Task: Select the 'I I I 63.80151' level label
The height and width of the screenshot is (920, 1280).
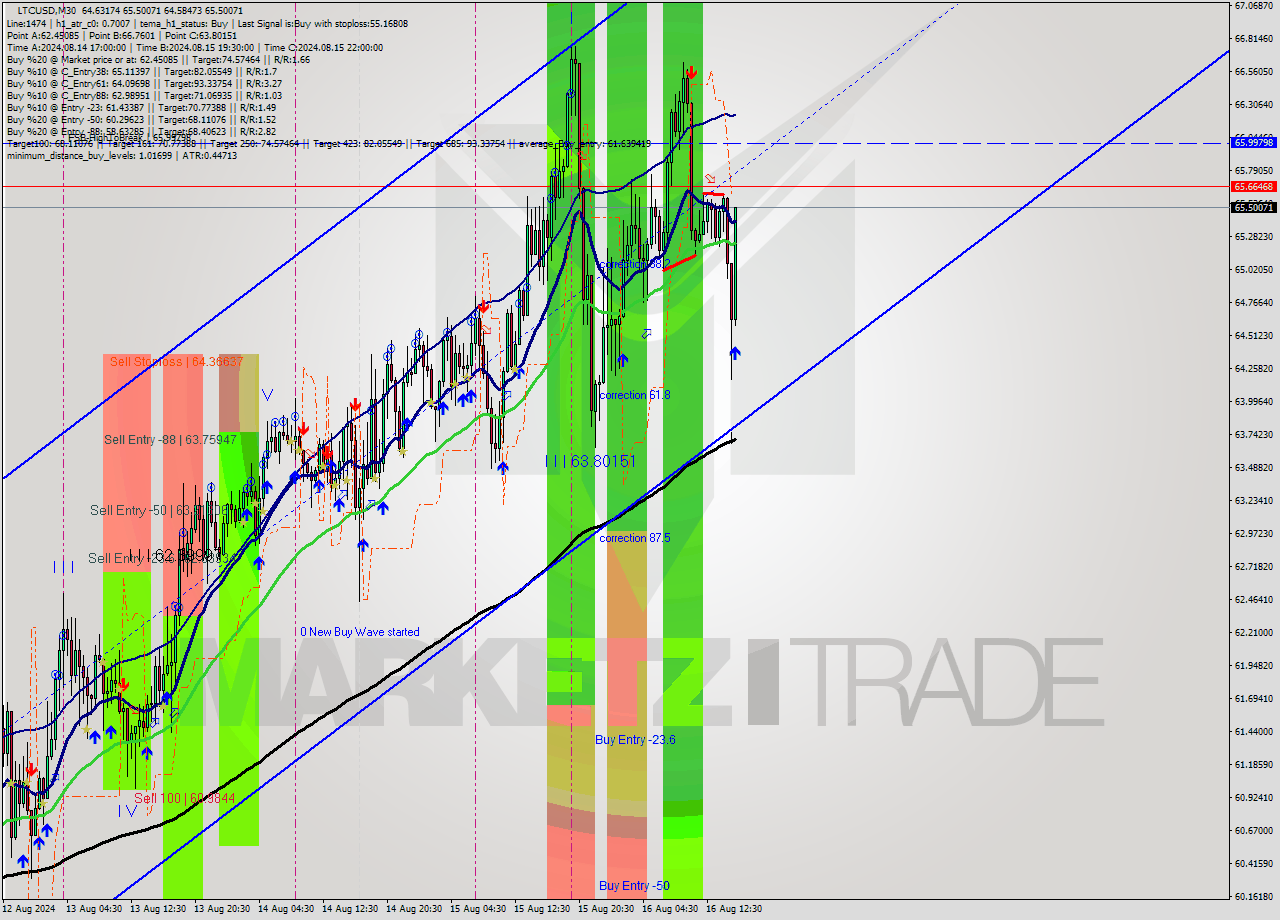Action: pos(590,461)
